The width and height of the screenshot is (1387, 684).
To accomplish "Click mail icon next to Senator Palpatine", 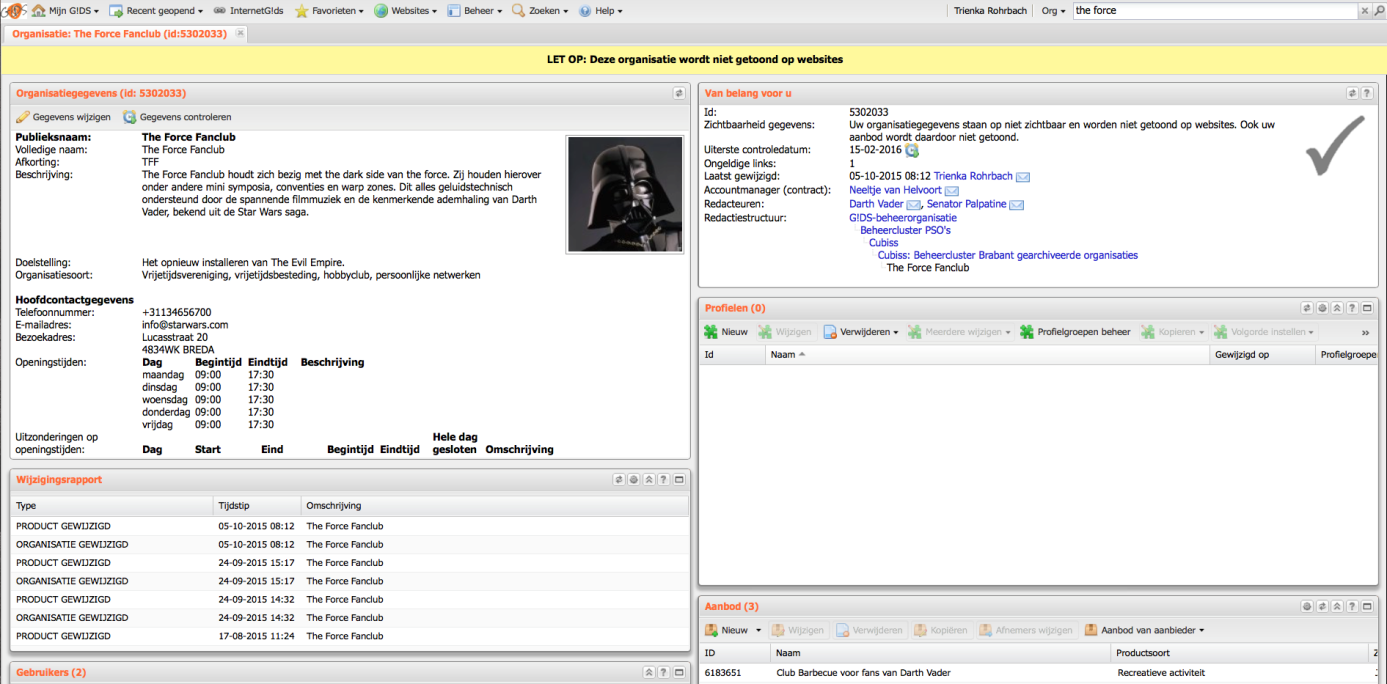I will coord(1016,205).
